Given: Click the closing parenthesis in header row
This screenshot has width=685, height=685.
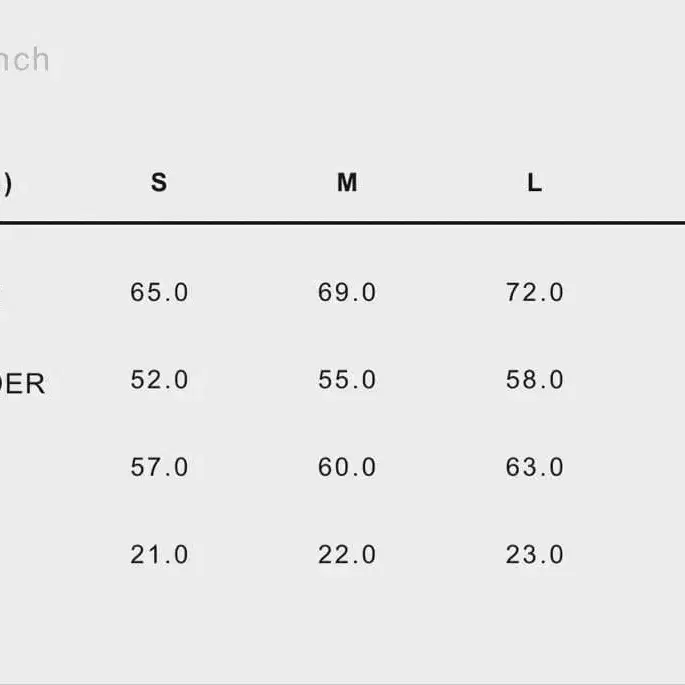Looking at the screenshot, I should coord(6,184).
